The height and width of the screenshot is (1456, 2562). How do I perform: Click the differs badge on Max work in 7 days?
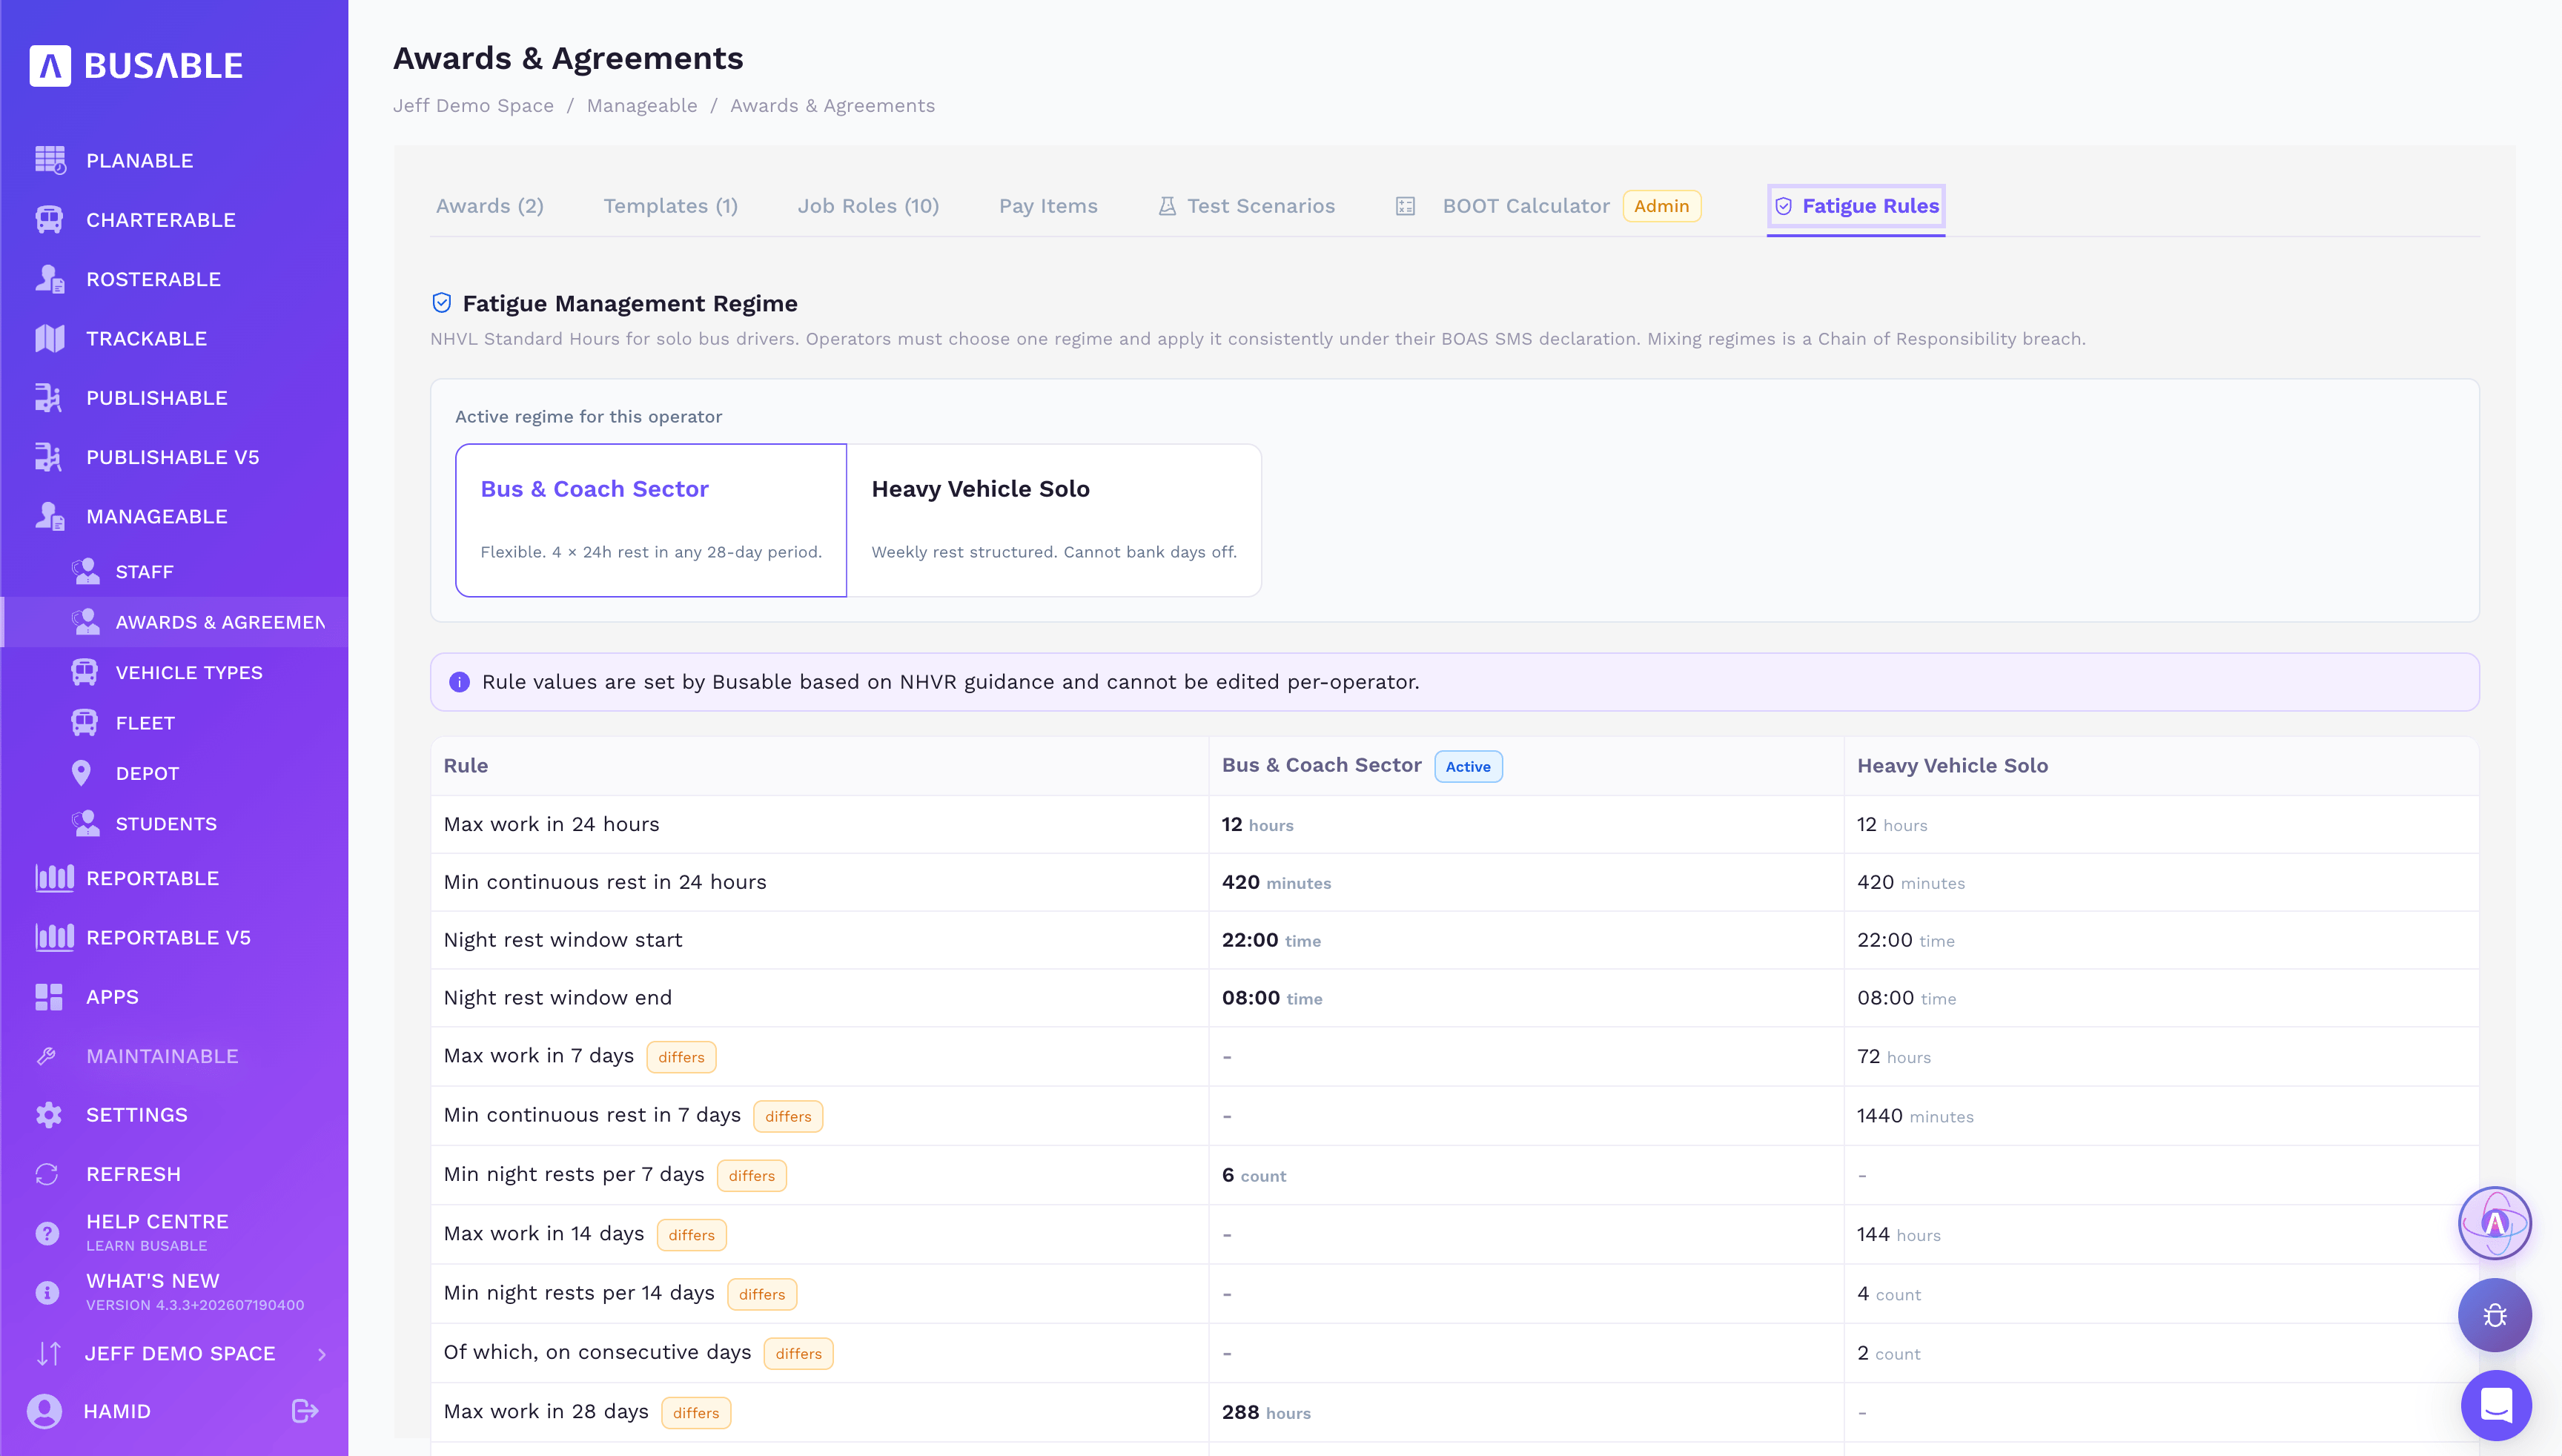(x=681, y=1057)
